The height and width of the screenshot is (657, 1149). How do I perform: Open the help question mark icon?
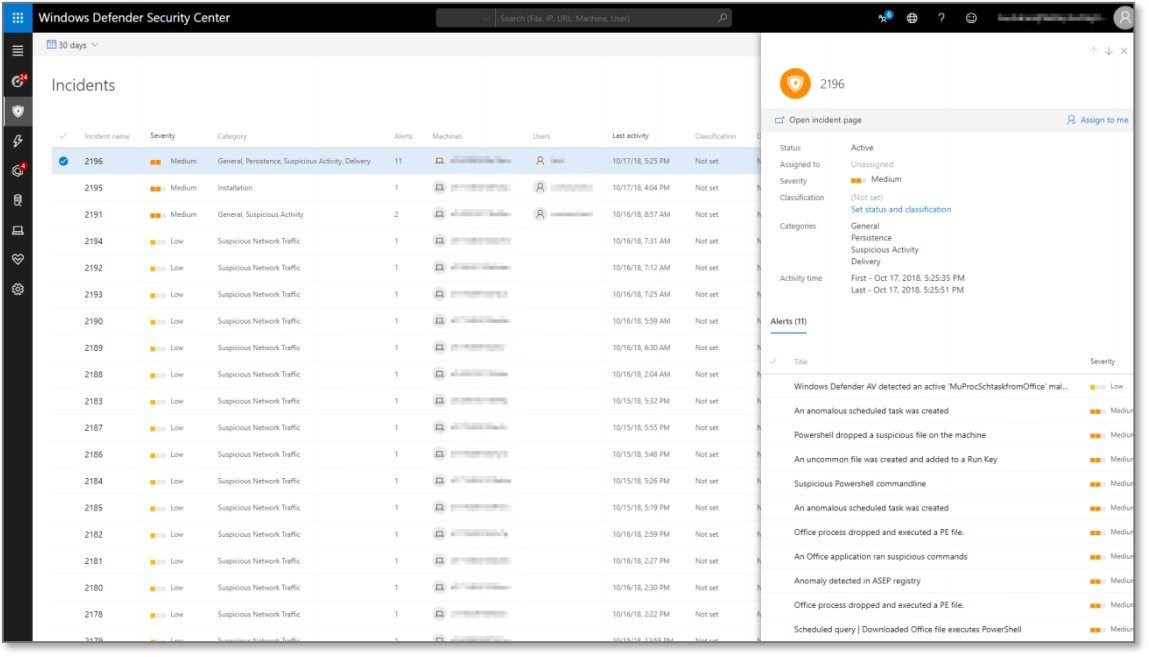pyautogui.click(x=941, y=18)
